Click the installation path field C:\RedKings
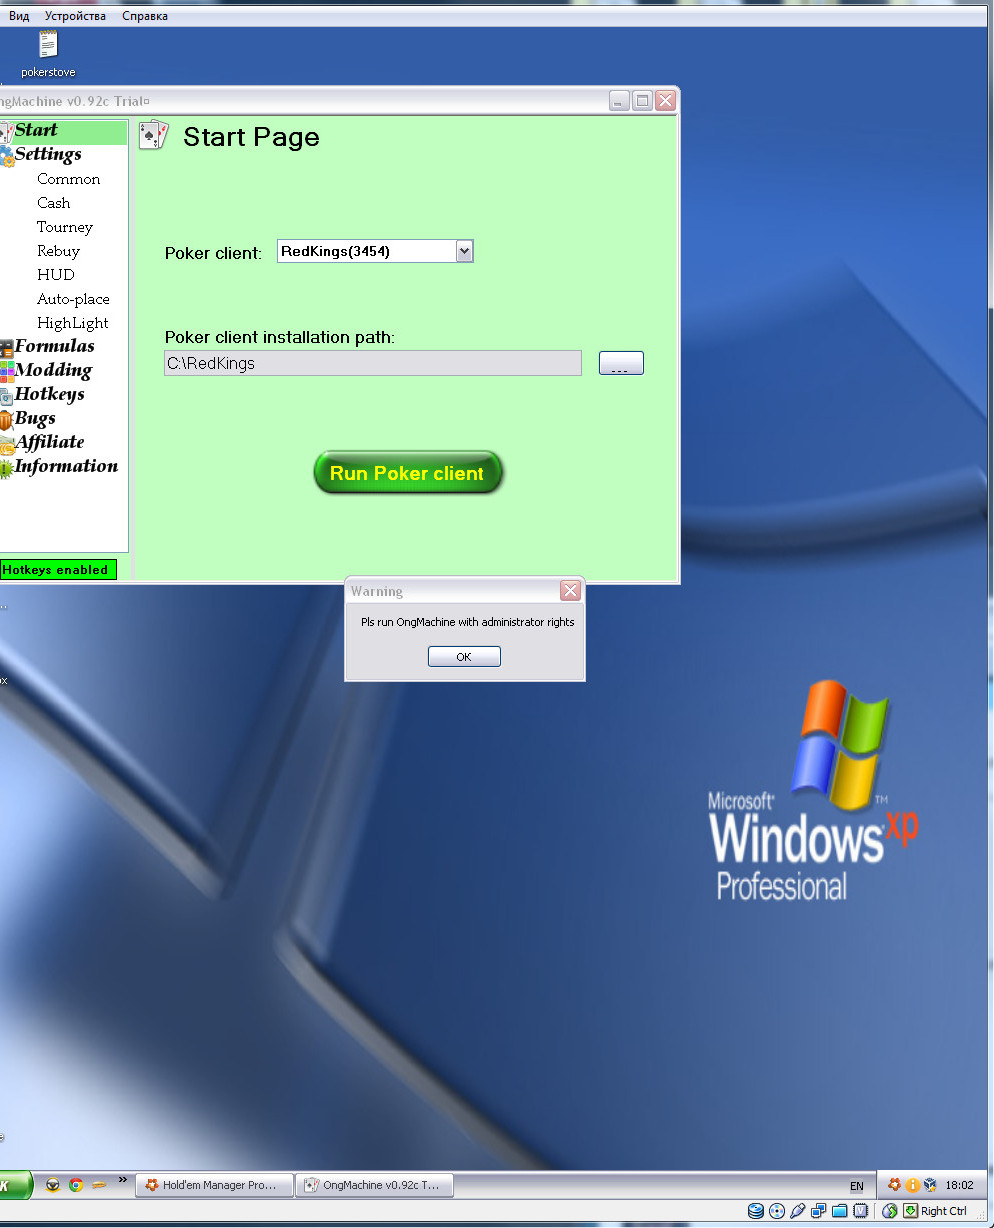This screenshot has height=1228, width=994. [x=373, y=363]
